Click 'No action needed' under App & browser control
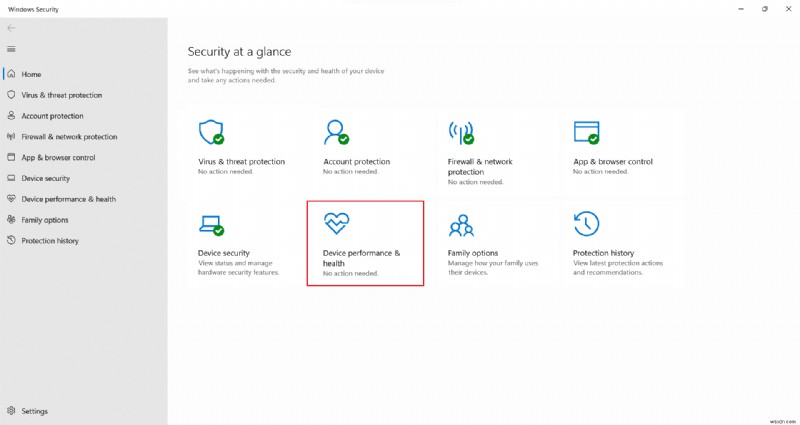800x425 pixels. pos(601,172)
